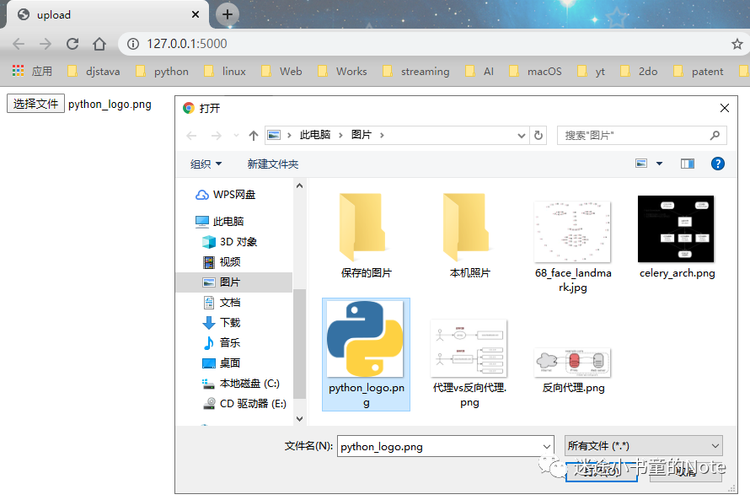Click the browser back arrow

click(x=19, y=44)
